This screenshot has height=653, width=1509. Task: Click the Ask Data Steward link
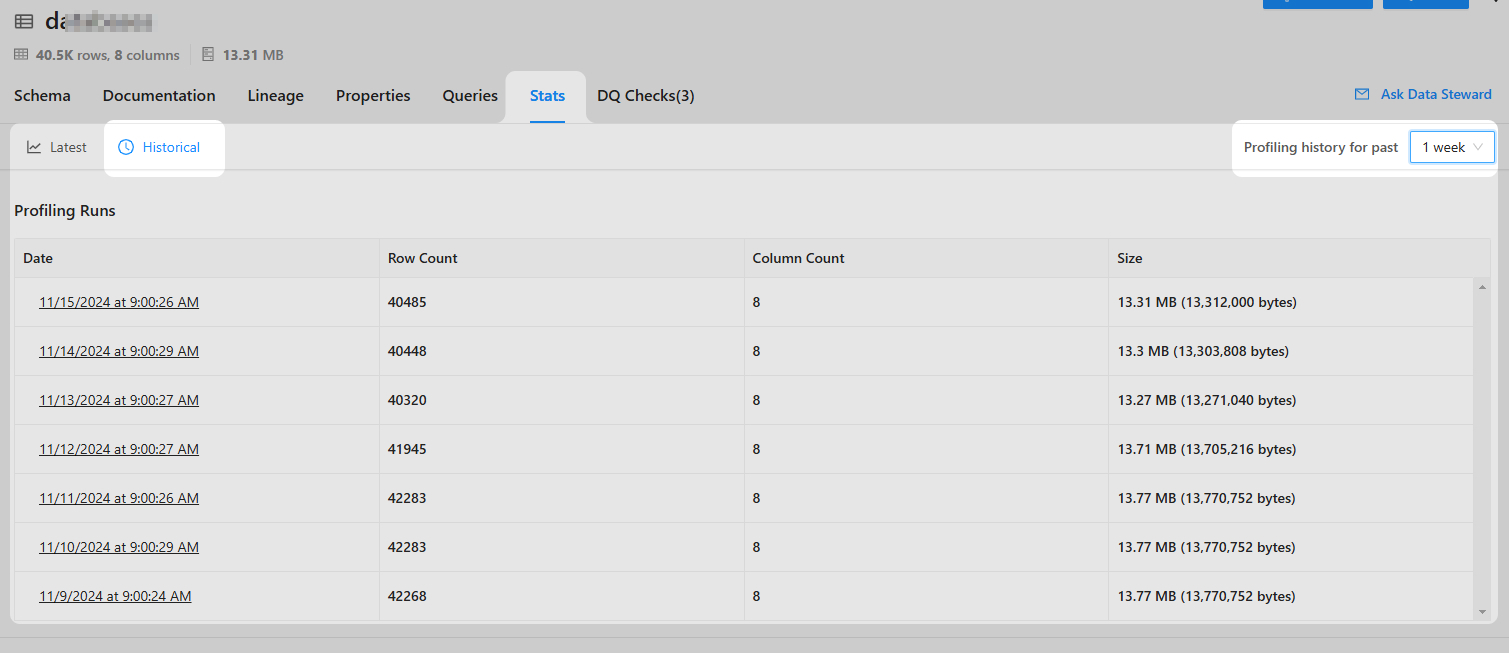point(1435,94)
